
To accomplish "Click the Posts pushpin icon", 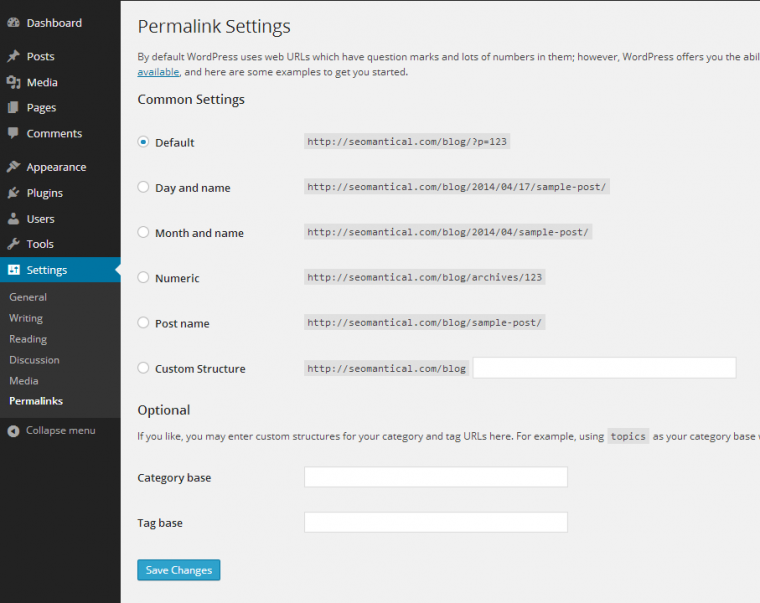I will (x=14, y=56).
